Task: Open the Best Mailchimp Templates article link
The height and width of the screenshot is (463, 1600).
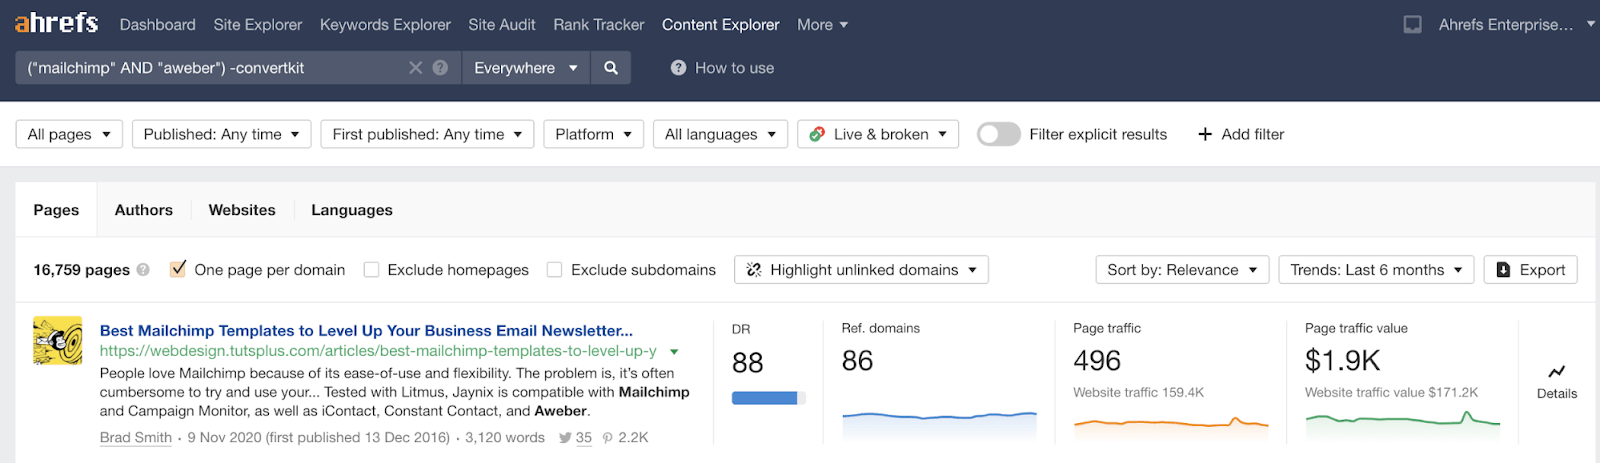Action: [x=366, y=330]
